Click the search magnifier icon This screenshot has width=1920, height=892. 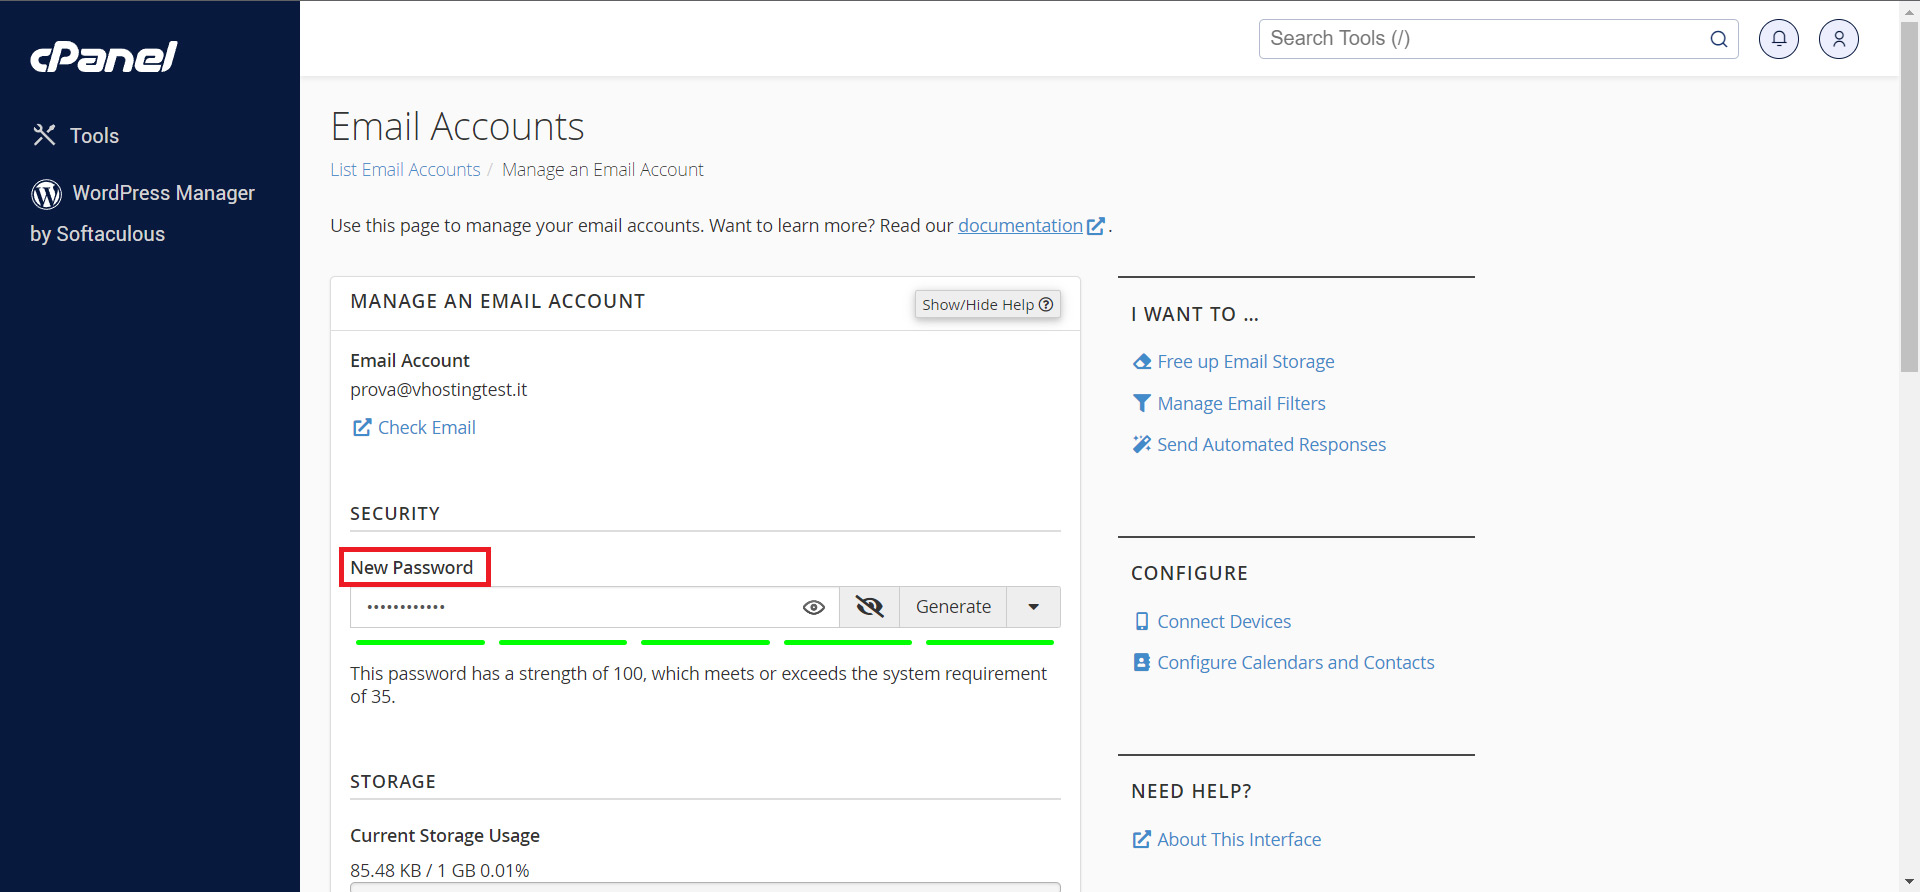(x=1718, y=39)
